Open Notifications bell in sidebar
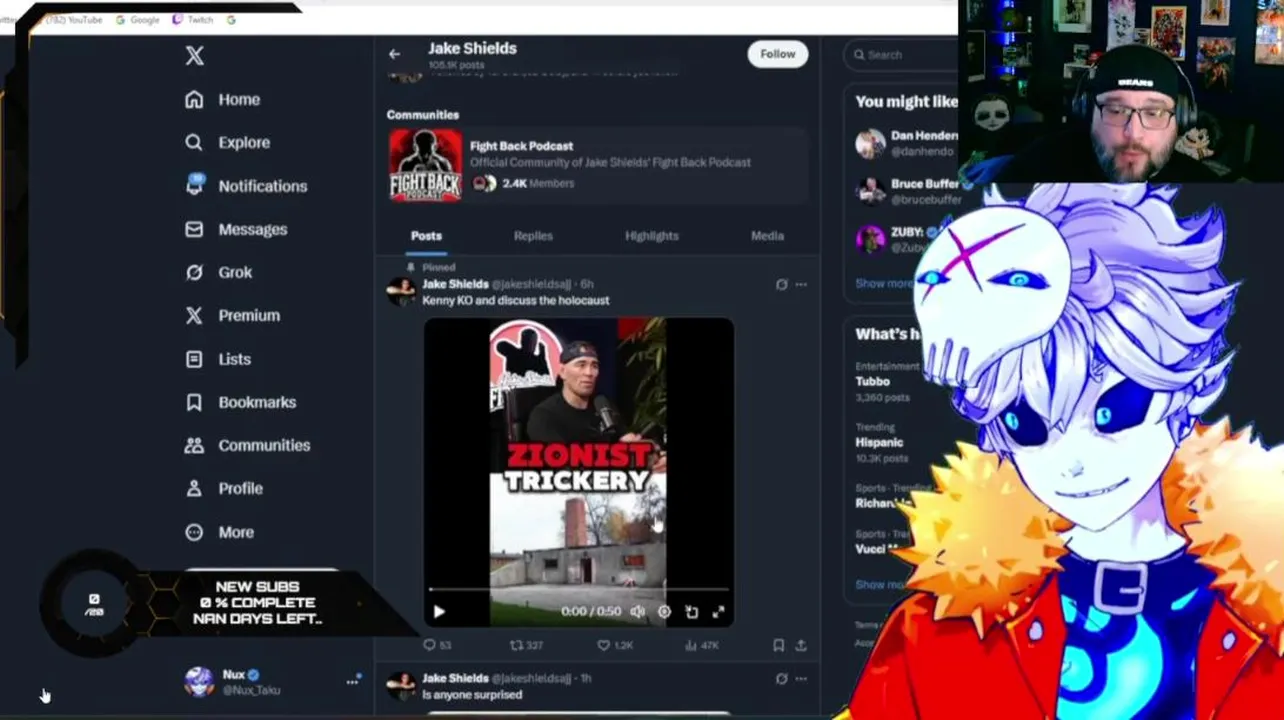This screenshot has height=720, width=1284. [194, 185]
